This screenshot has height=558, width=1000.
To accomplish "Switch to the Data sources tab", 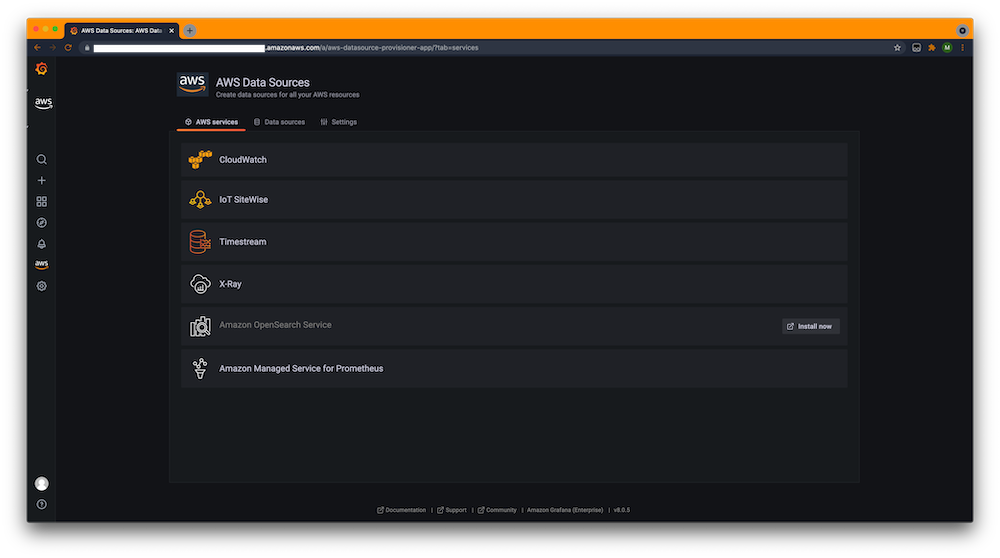I will pyautogui.click(x=279, y=122).
